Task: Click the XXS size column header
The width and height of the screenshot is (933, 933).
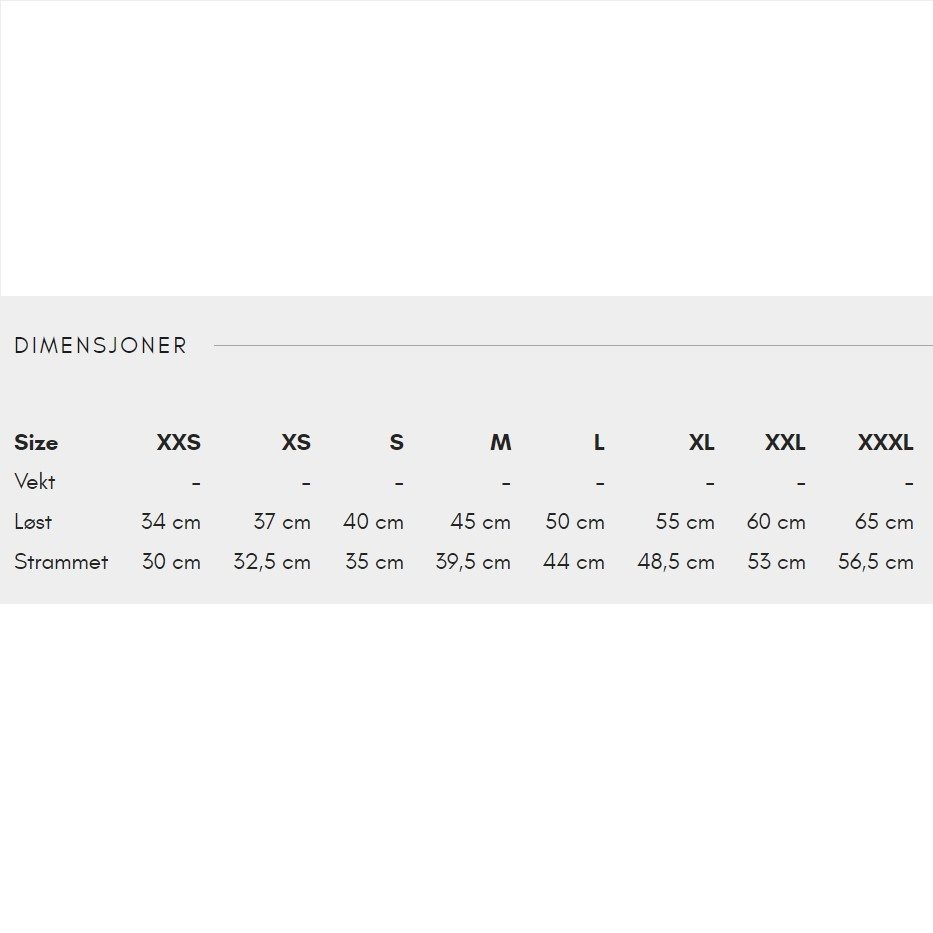Action: [178, 443]
